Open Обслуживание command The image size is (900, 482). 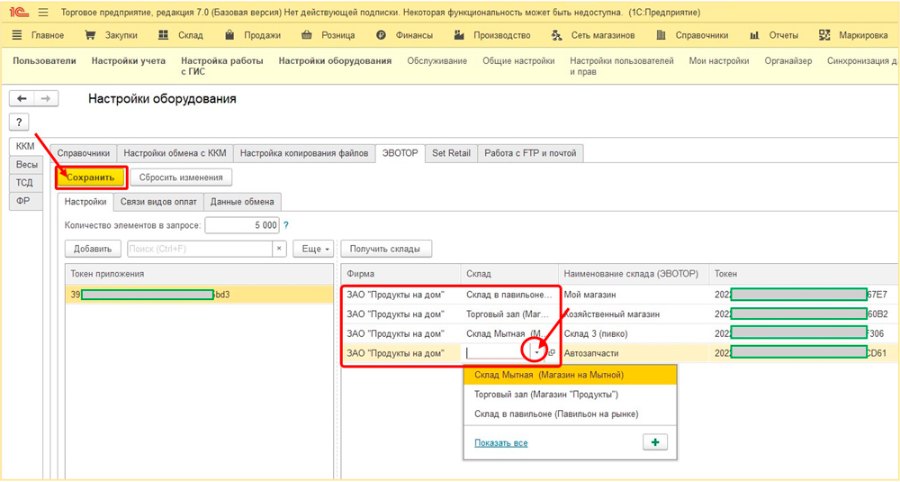[437, 61]
